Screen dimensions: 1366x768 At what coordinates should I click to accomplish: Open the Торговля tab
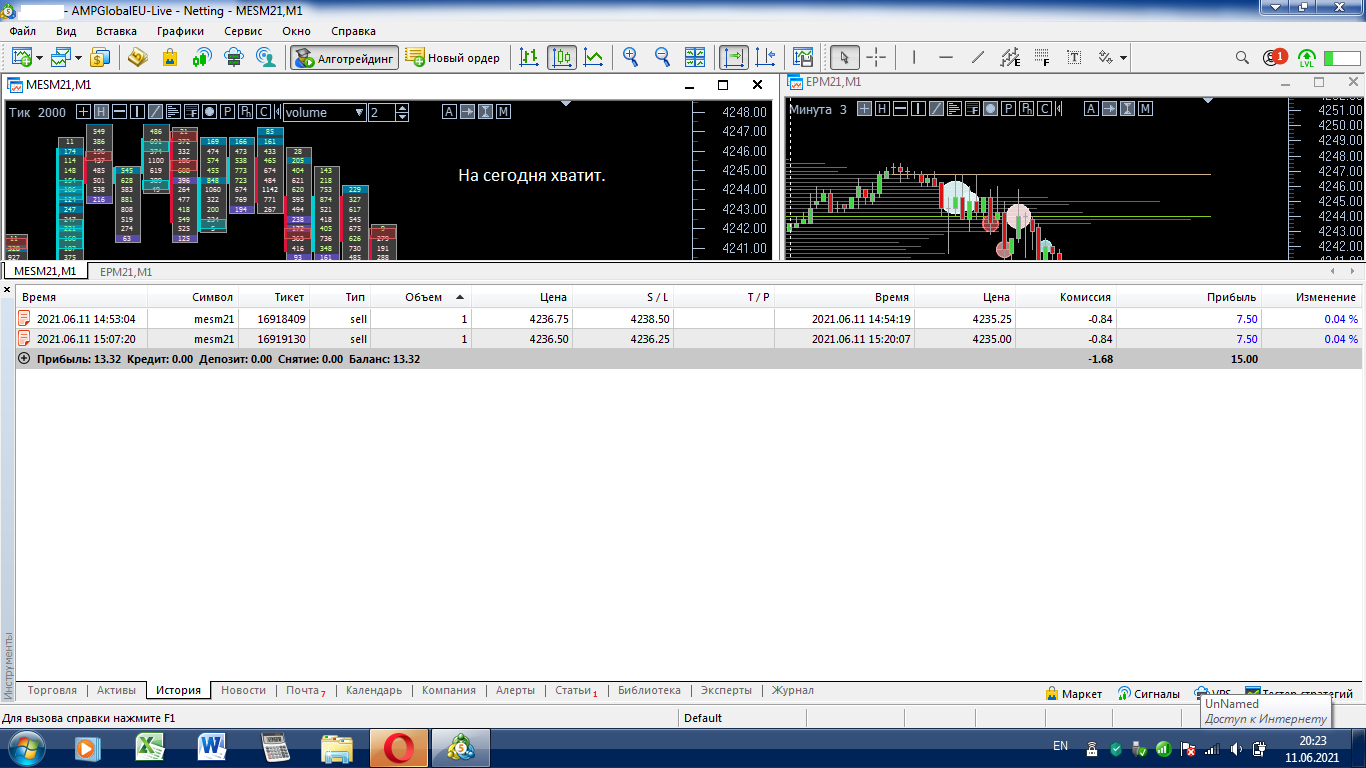[x=52, y=690]
